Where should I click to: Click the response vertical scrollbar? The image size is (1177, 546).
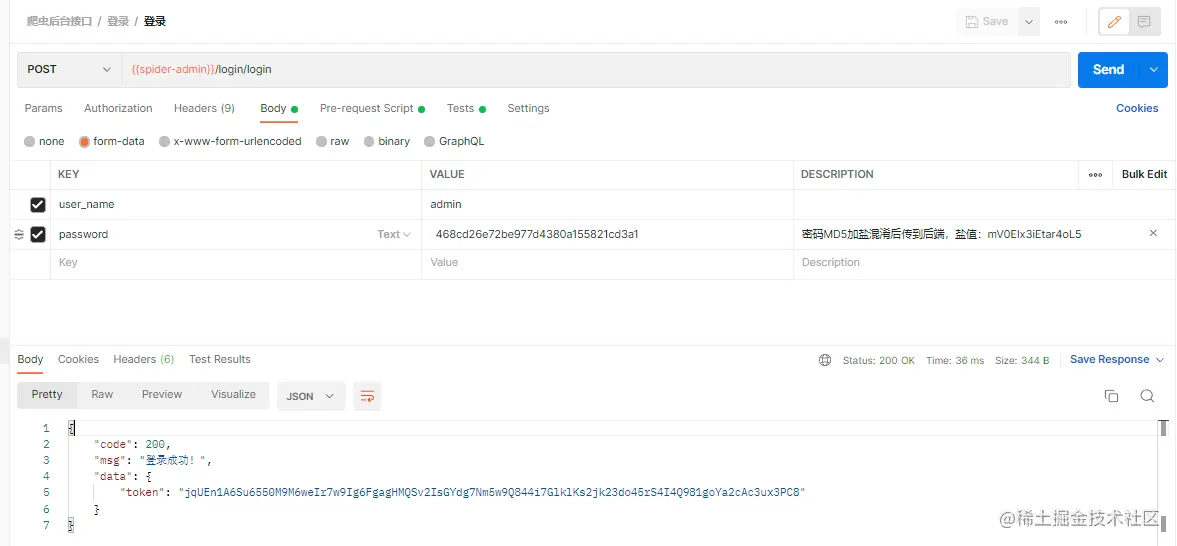[x=1163, y=475]
